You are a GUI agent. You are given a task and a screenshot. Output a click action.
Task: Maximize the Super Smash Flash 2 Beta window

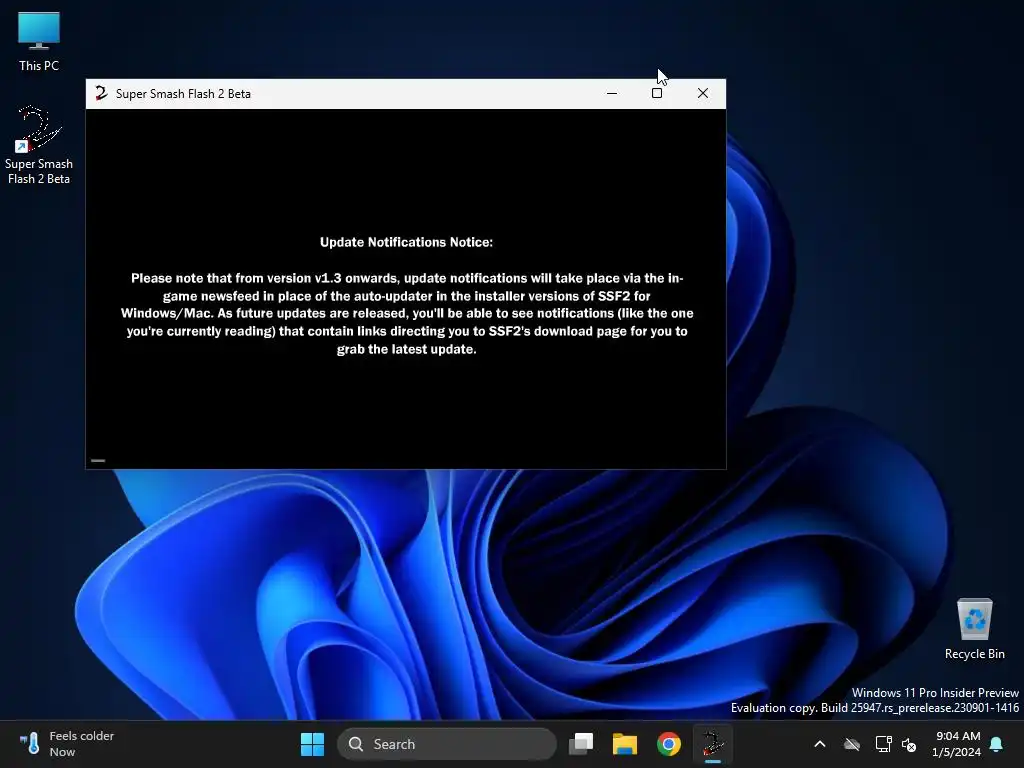(x=657, y=93)
